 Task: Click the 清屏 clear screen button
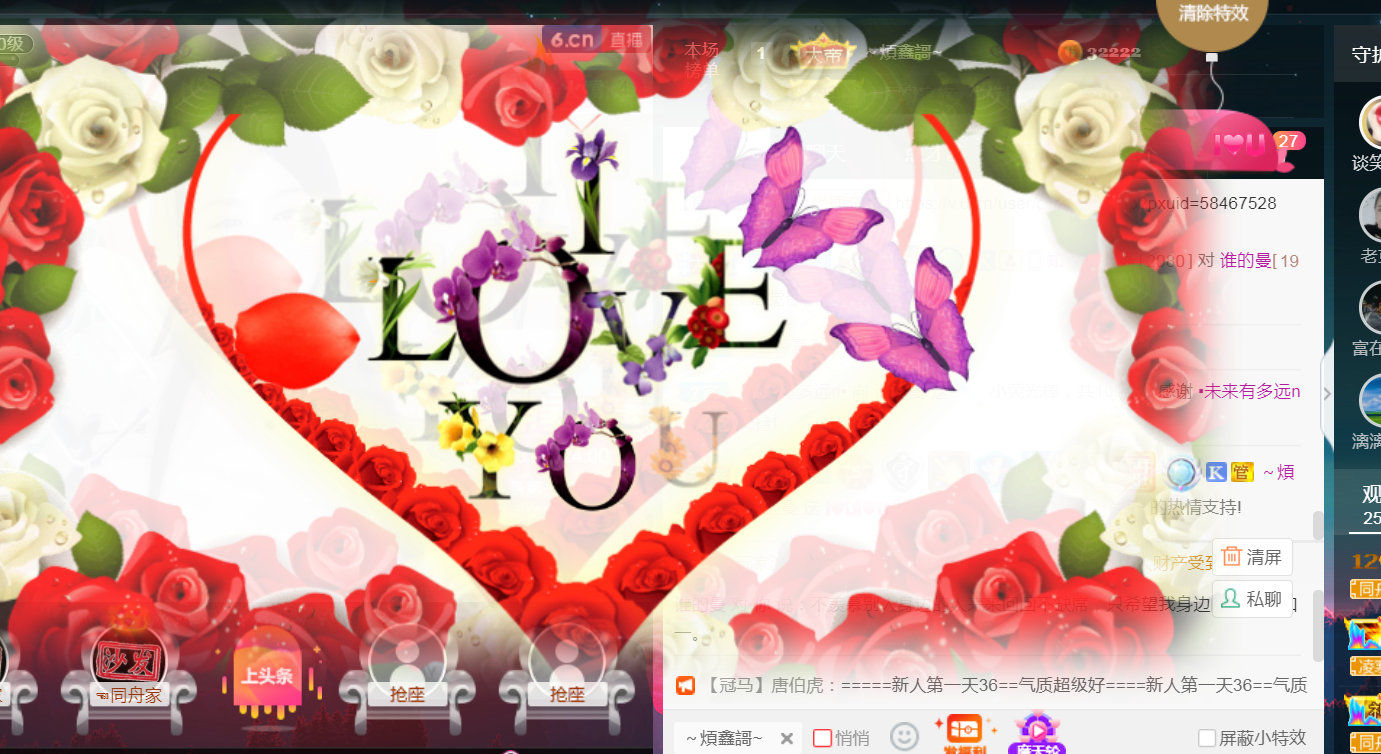[x=1252, y=557]
